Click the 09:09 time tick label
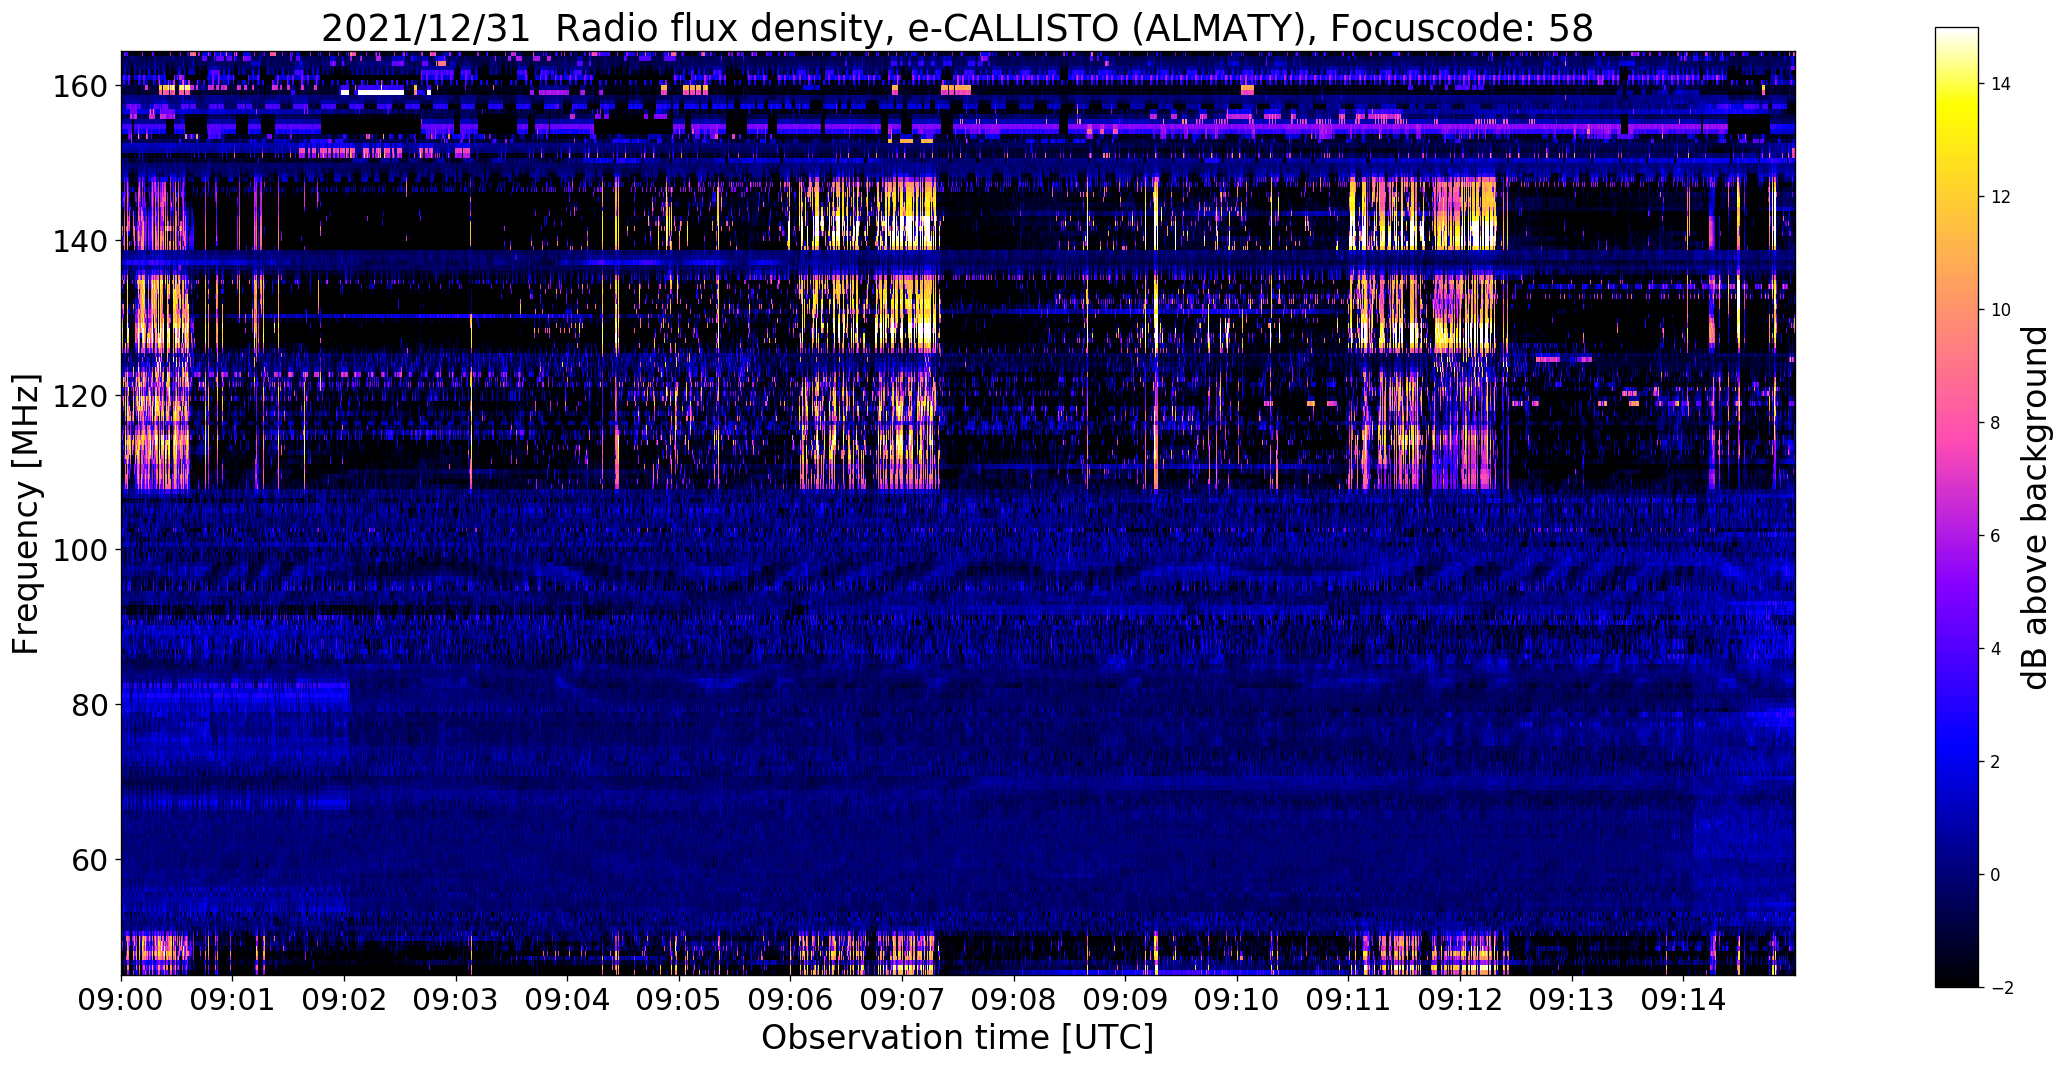 click(x=1126, y=999)
